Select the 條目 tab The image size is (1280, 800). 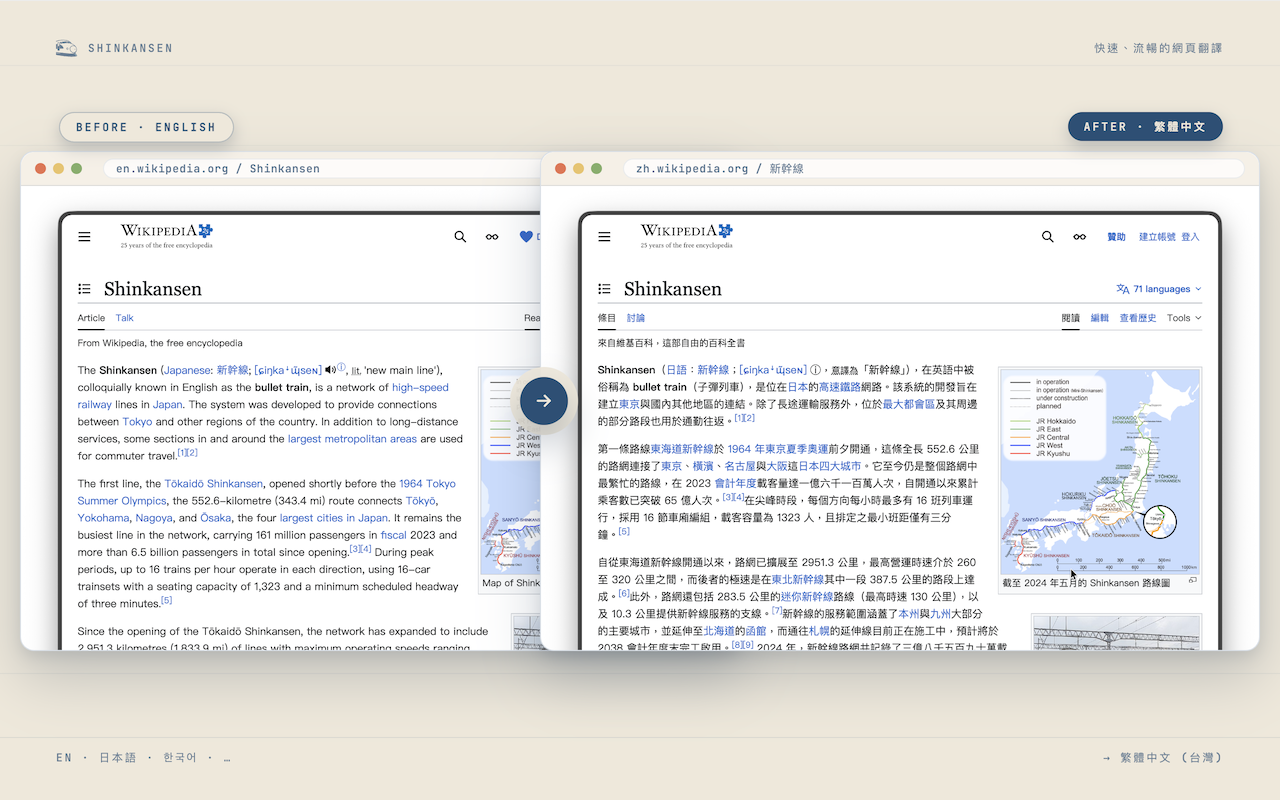pos(607,318)
